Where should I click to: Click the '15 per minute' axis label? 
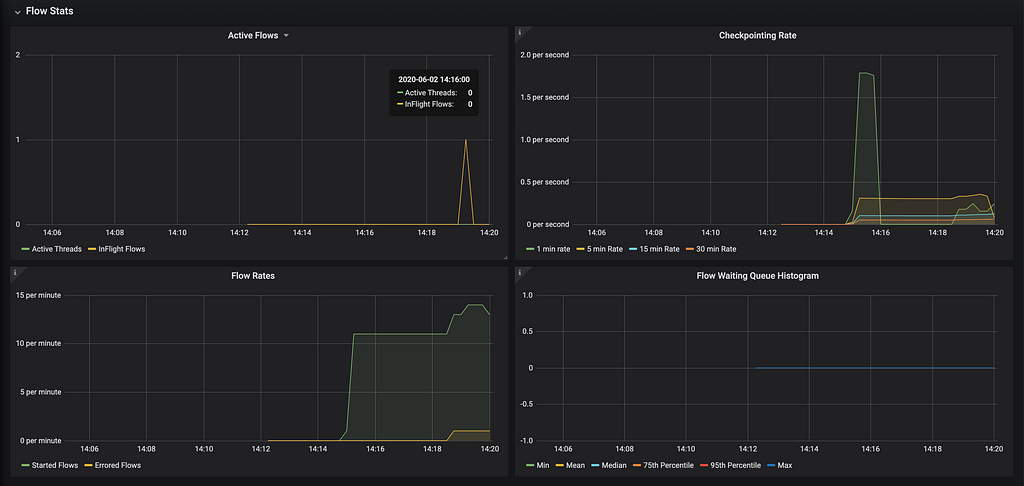pos(38,295)
